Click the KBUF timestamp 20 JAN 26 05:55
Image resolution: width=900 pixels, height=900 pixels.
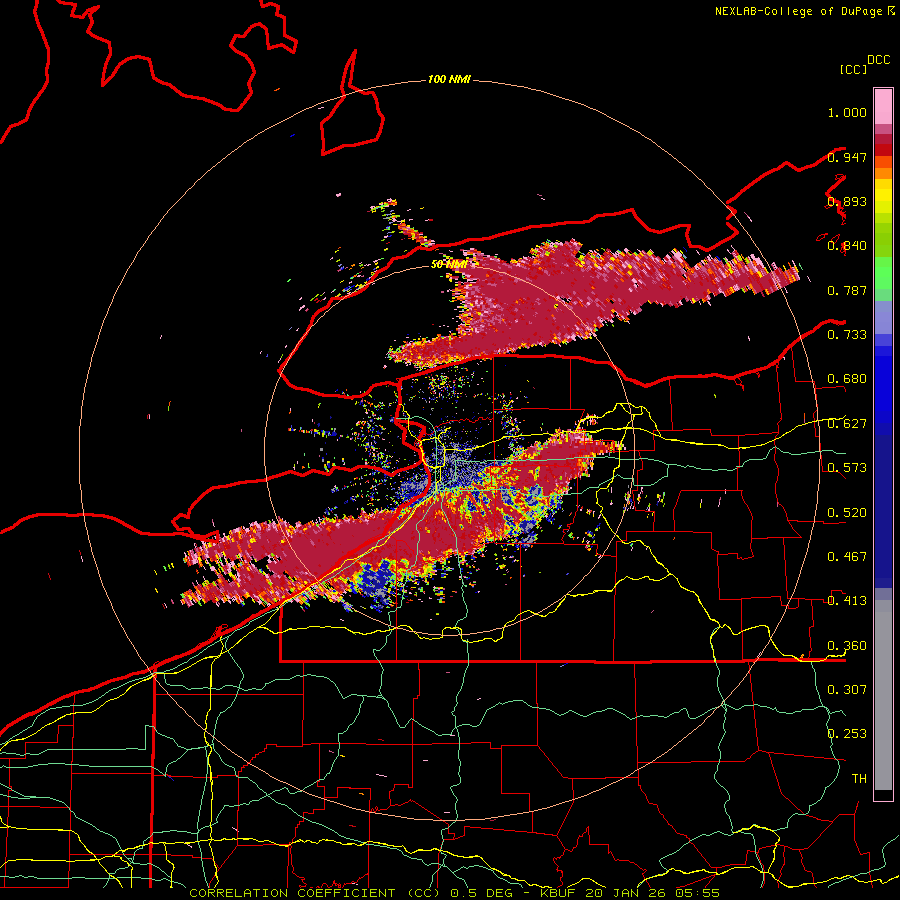(630, 893)
